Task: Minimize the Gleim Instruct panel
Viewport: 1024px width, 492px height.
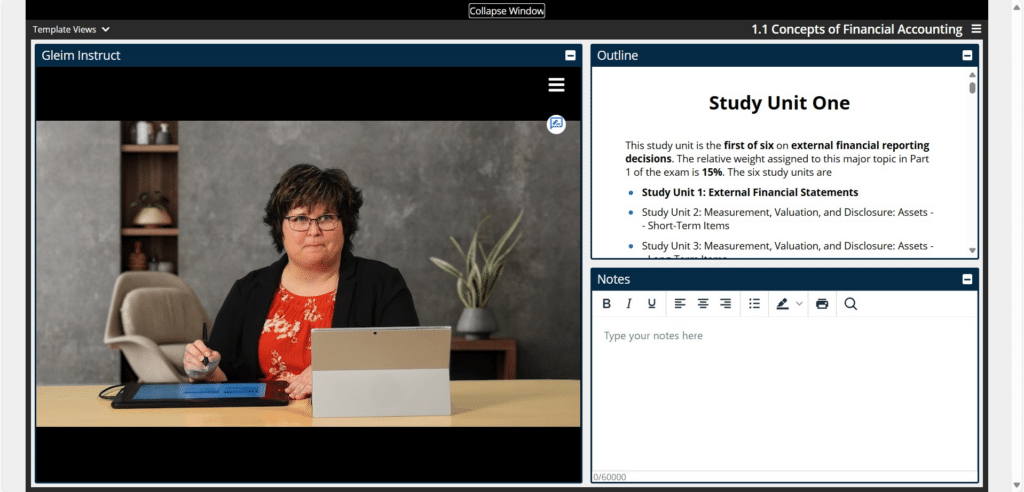Action: (x=570, y=56)
